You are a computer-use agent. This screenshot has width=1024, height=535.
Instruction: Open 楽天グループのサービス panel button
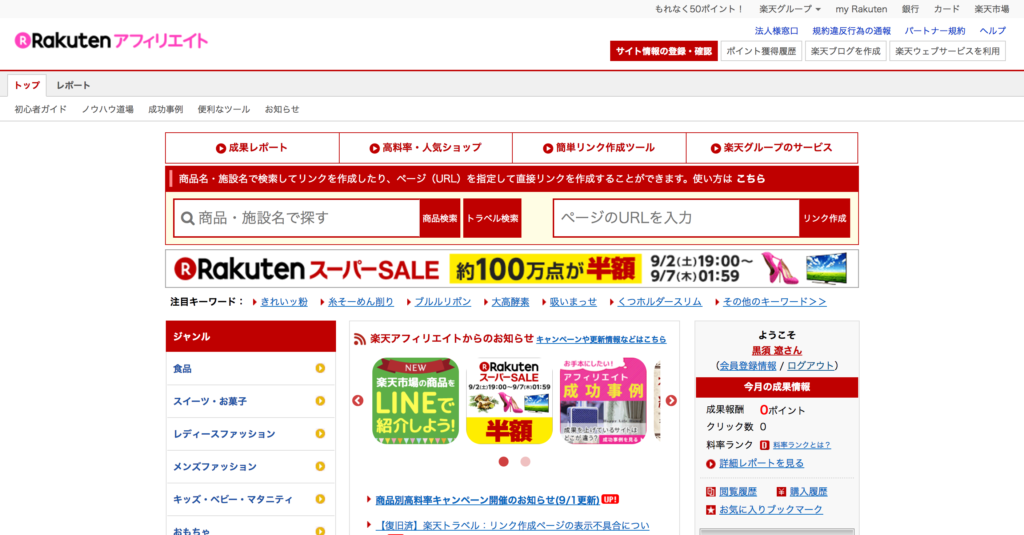pyautogui.click(x=772, y=148)
